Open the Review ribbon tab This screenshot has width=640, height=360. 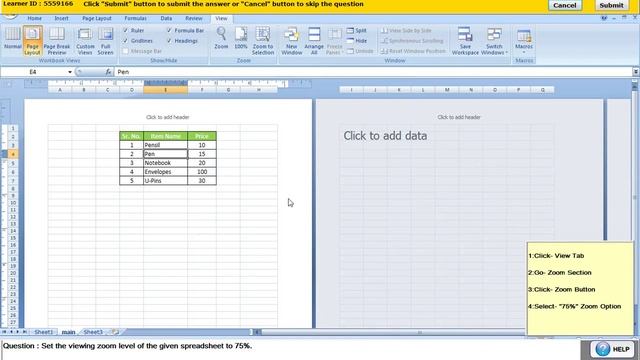[x=193, y=18]
